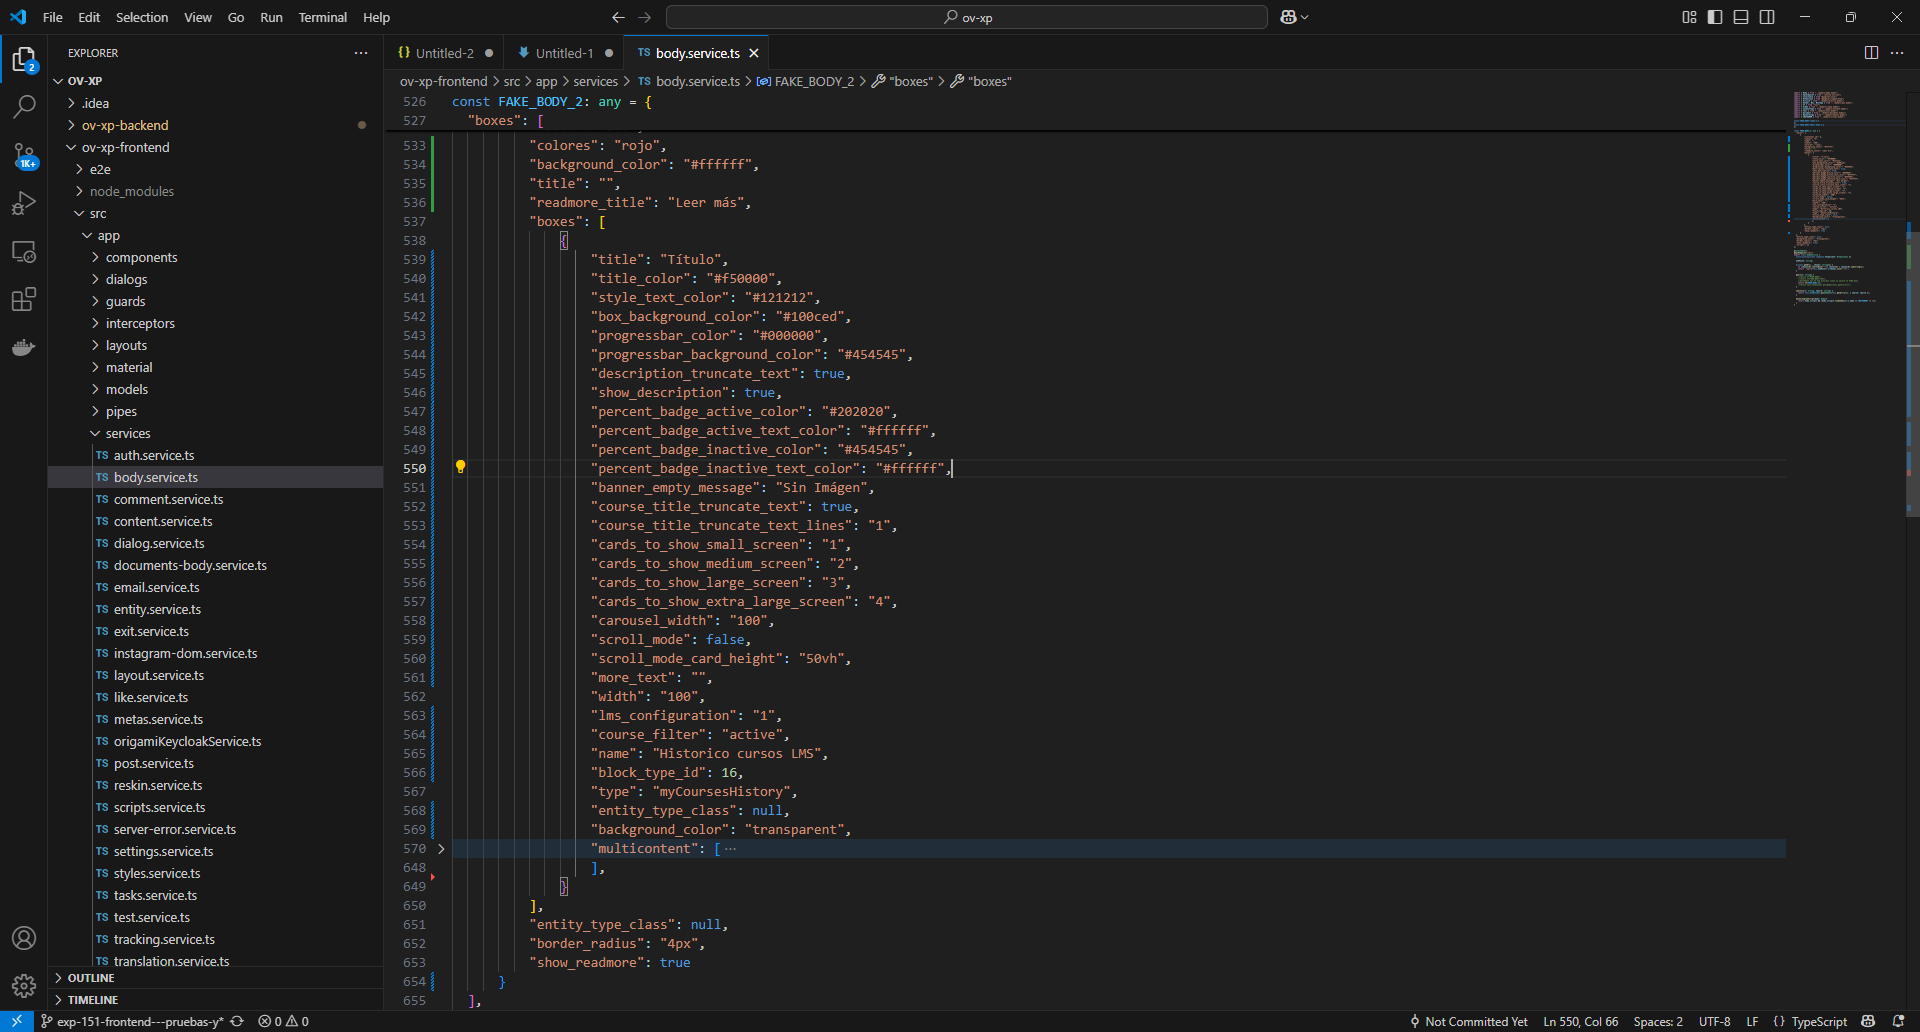Image resolution: width=1920 pixels, height=1032 pixels.
Task: Split the editor to the right
Action: (1871, 53)
